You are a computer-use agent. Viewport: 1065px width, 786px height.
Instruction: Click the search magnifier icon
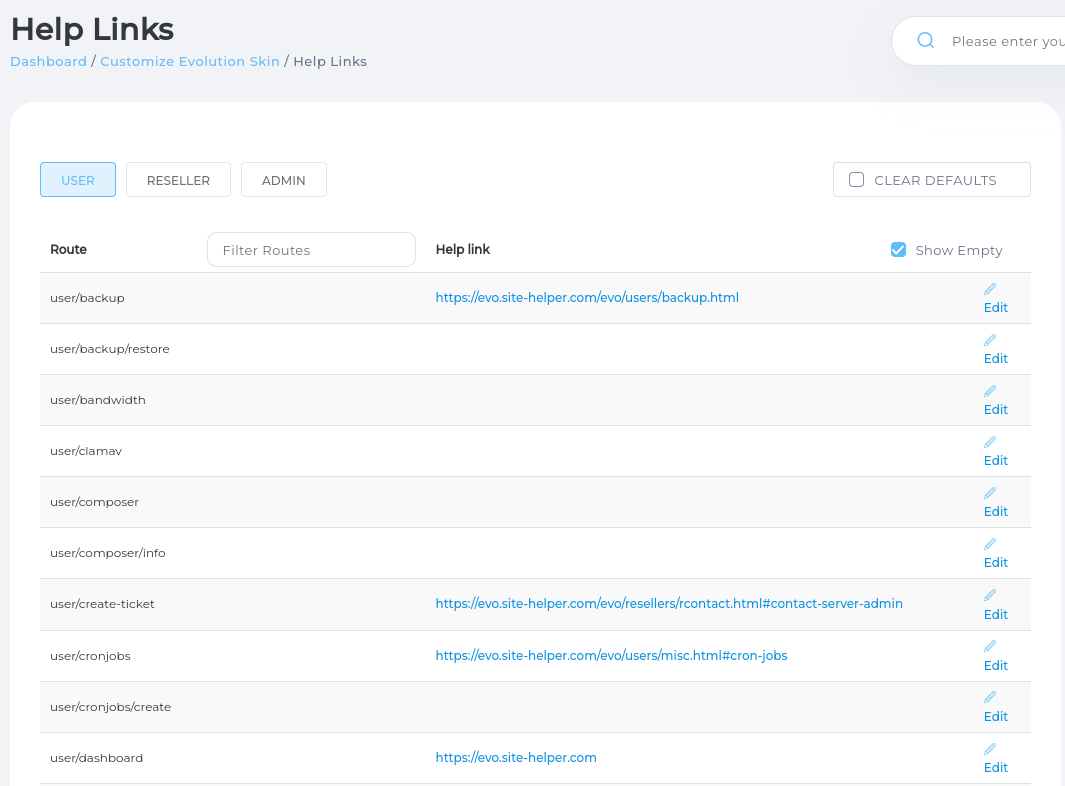tap(925, 41)
